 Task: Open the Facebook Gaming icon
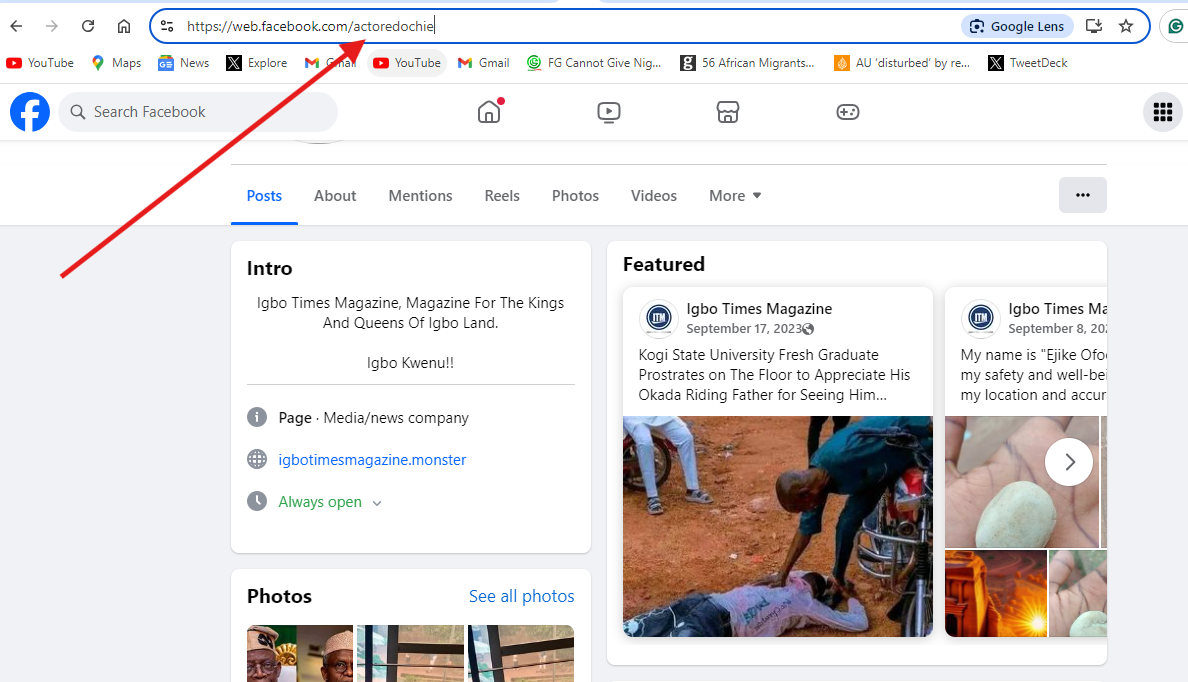[x=847, y=112]
